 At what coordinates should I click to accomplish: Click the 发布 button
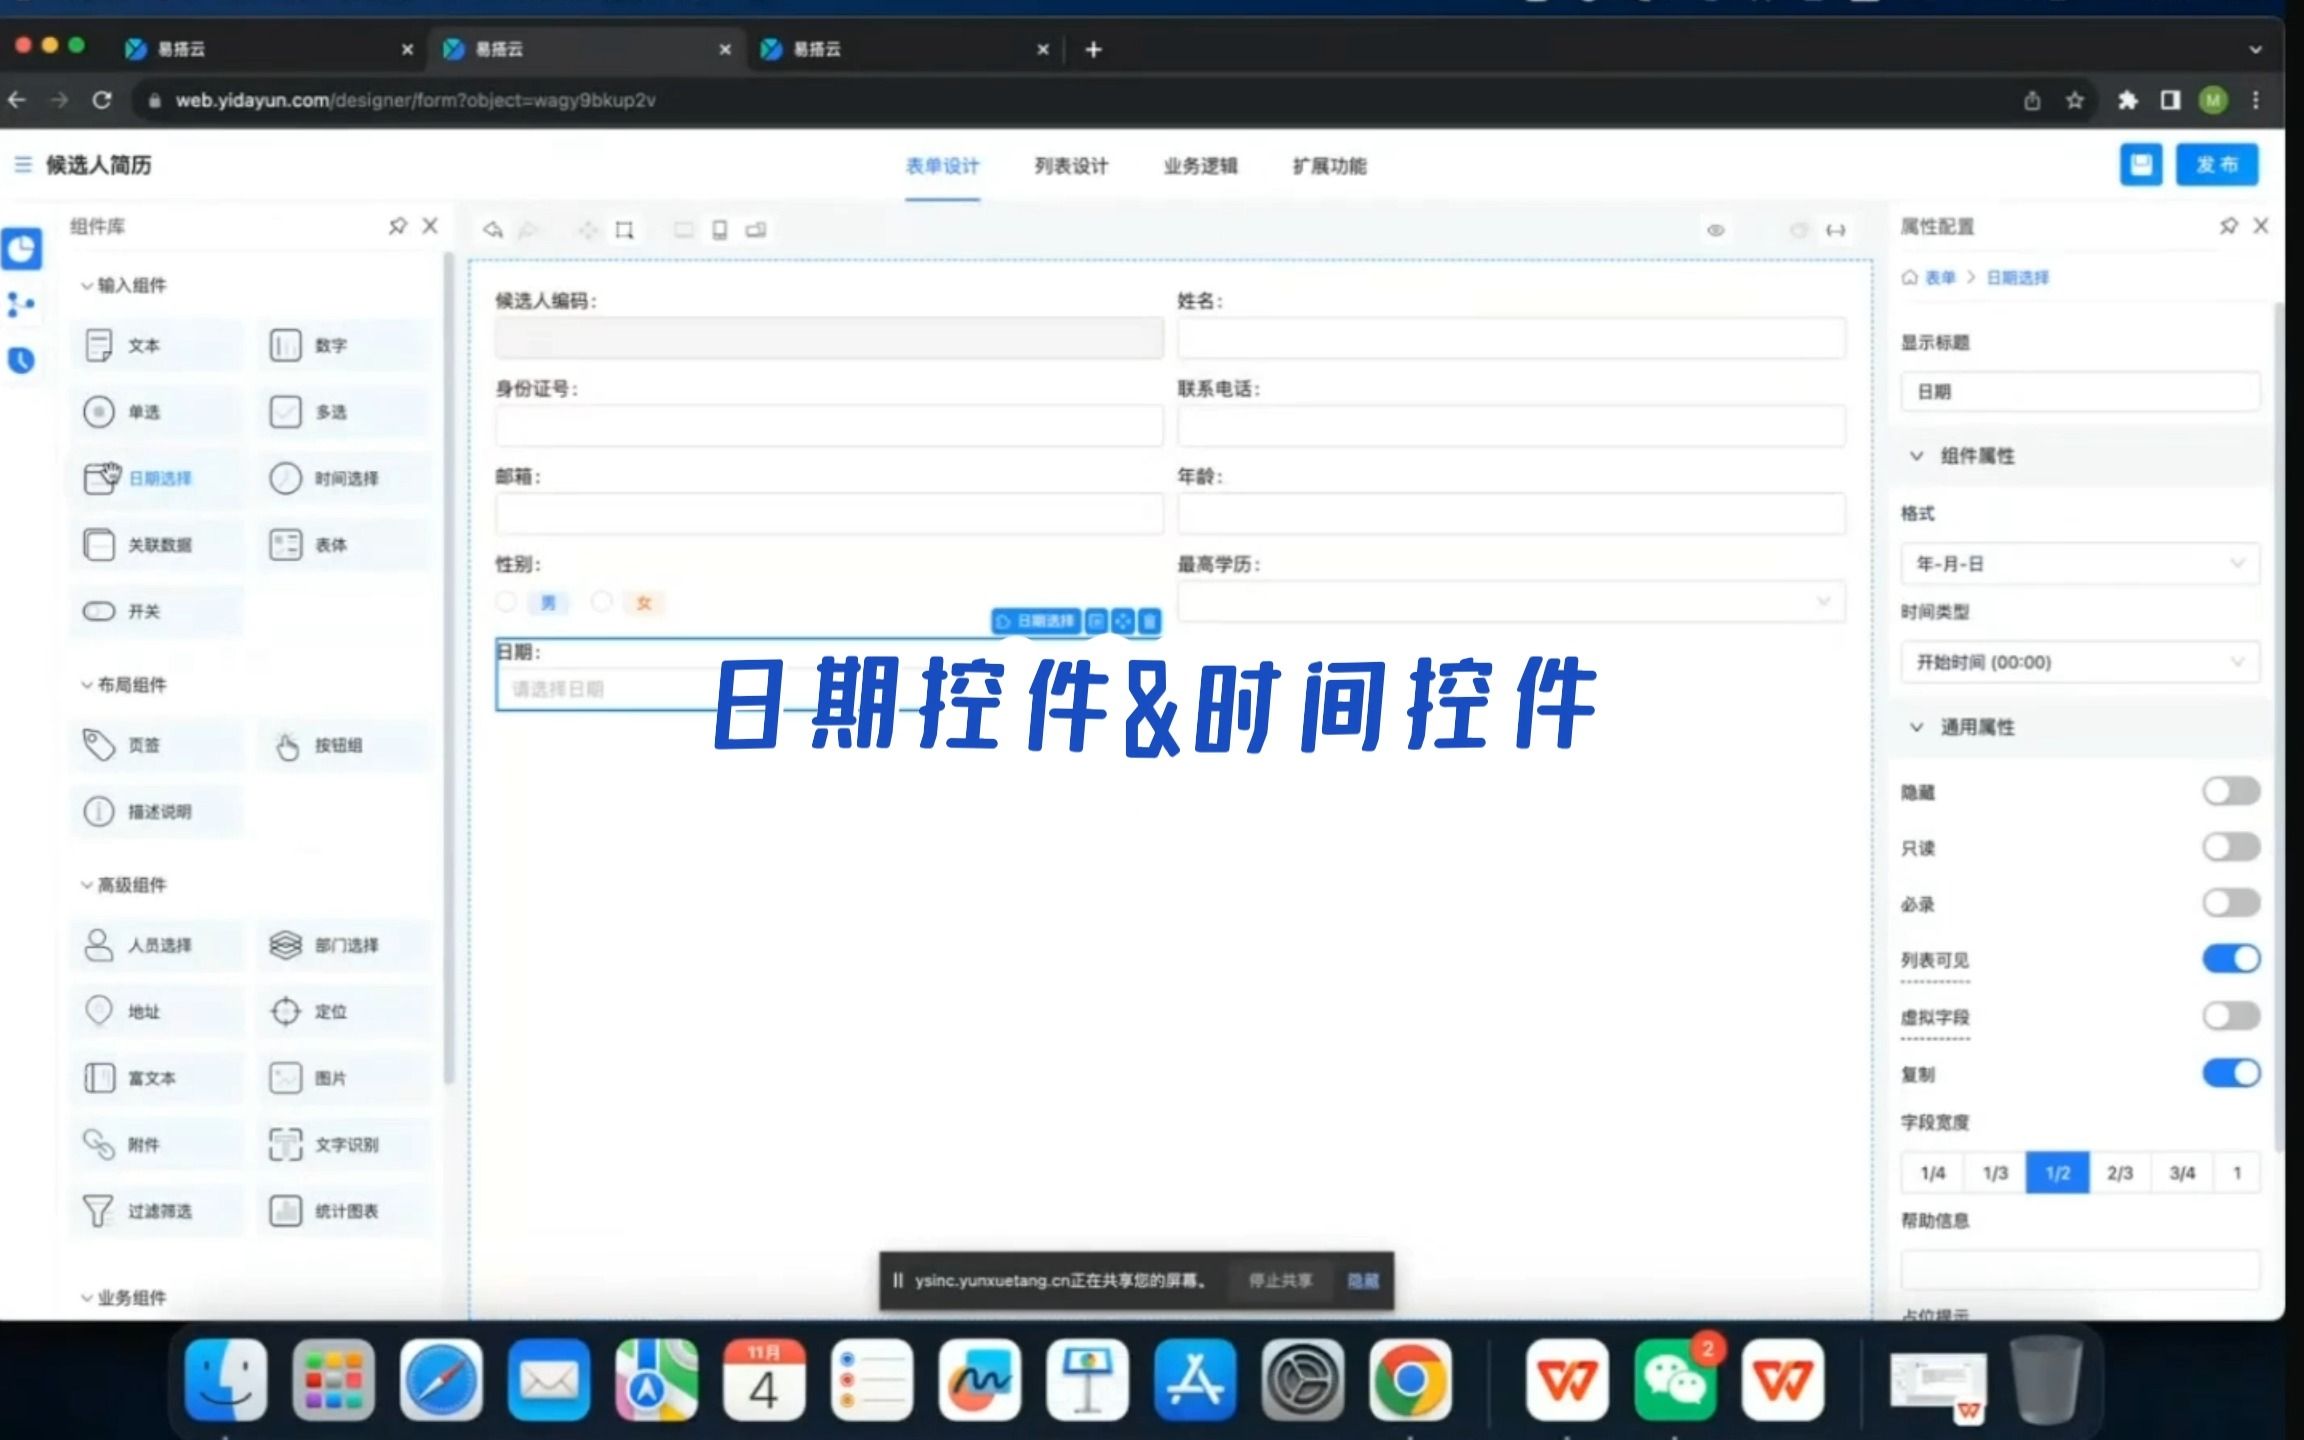2216,165
